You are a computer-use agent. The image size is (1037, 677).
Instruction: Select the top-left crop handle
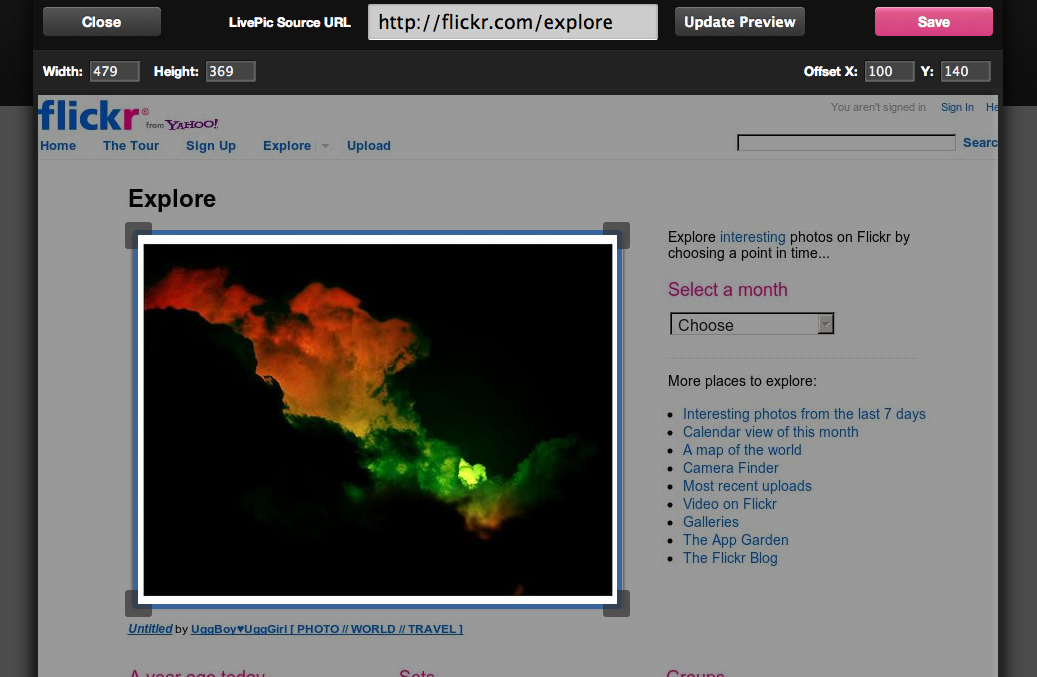click(x=138, y=234)
